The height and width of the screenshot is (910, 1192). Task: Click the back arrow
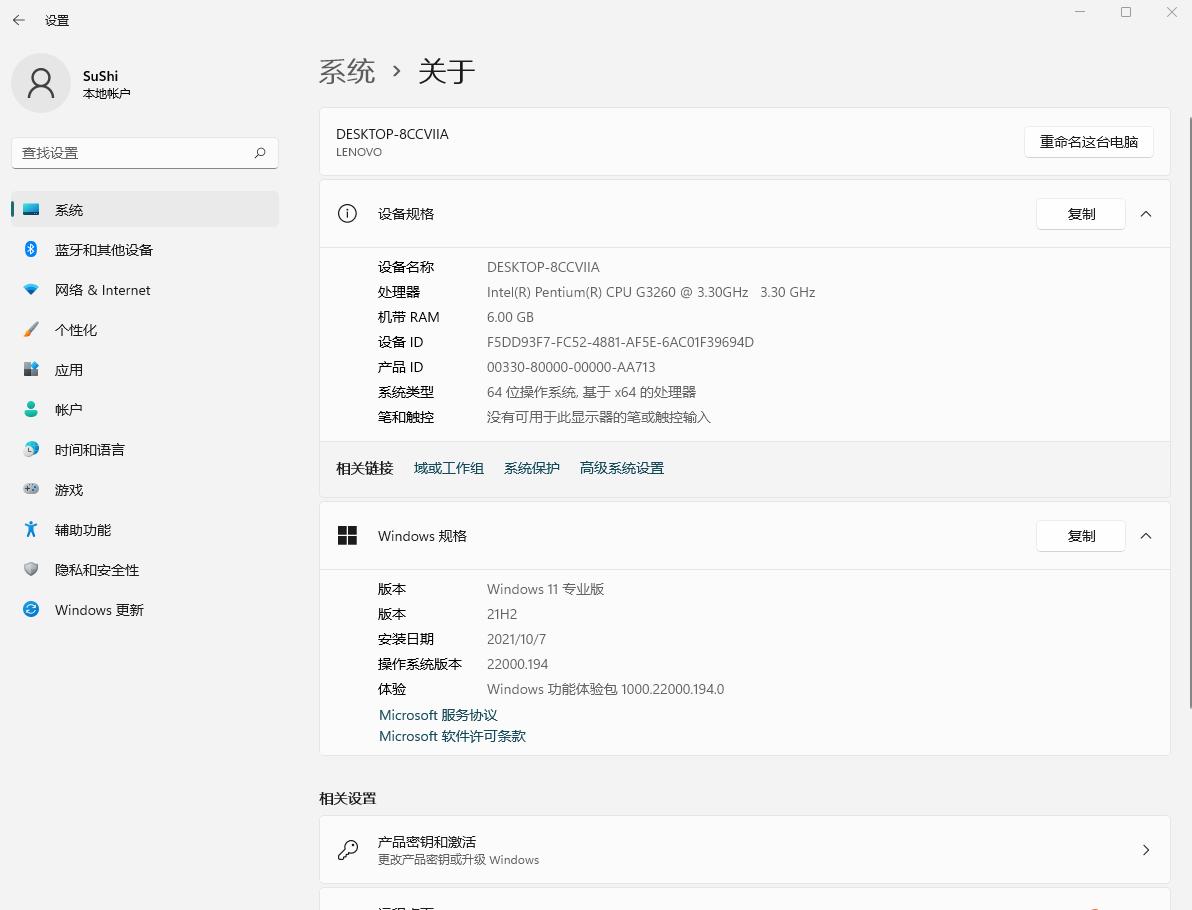pos(18,19)
